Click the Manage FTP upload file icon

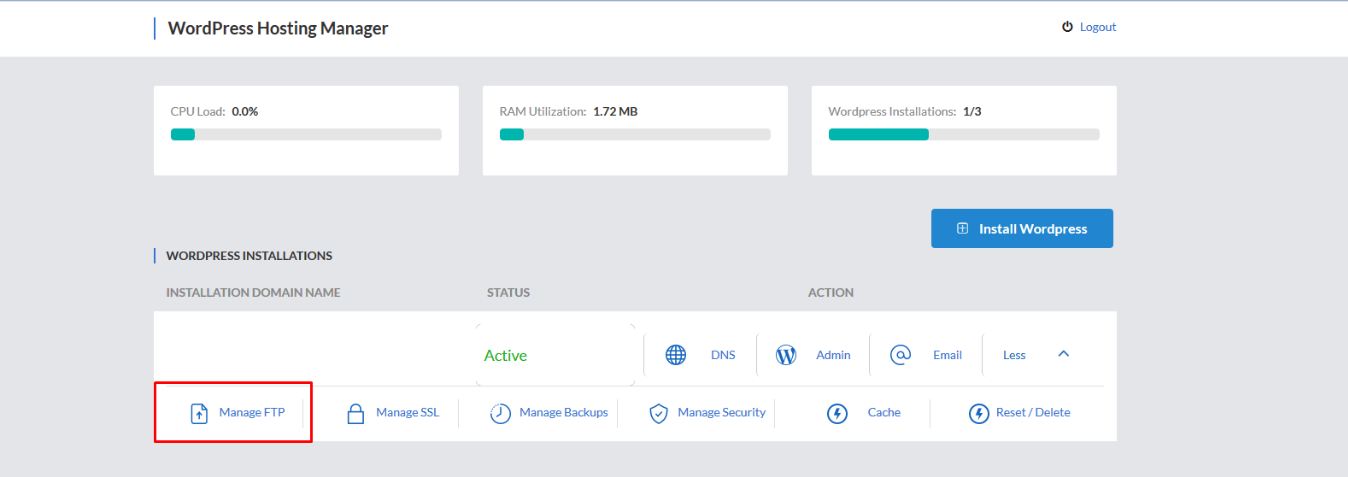tap(199, 413)
